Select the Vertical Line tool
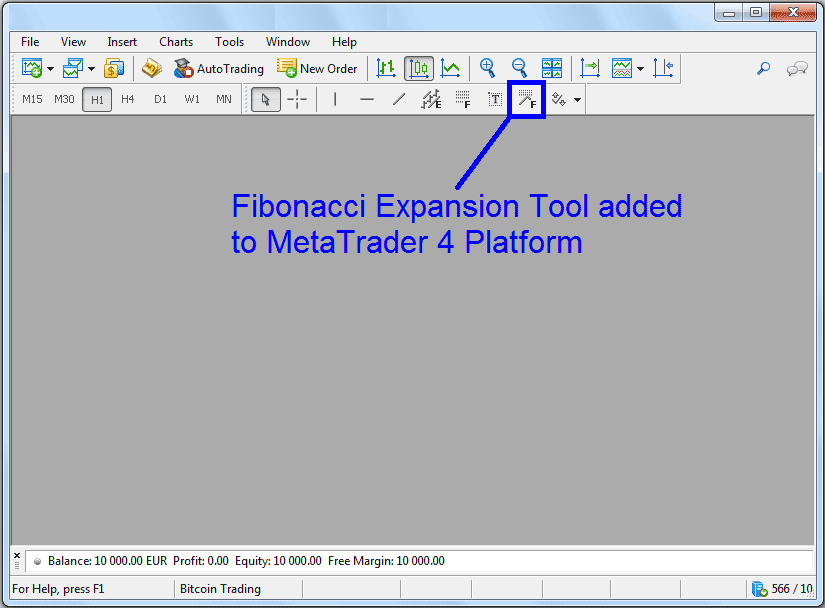This screenshot has height=608, width=825. (x=335, y=99)
